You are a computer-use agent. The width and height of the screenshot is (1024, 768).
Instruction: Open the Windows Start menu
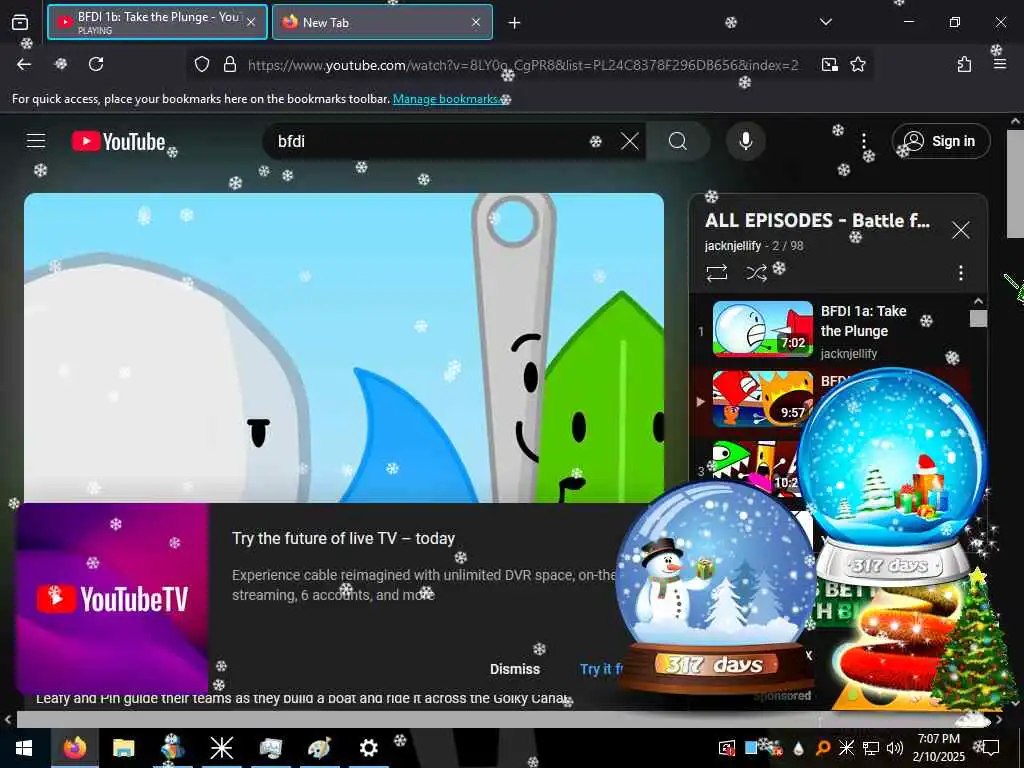24,748
